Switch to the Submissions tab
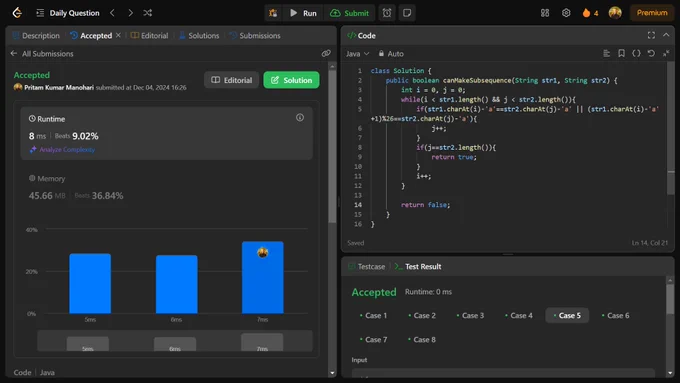 [x=255, y=36]
